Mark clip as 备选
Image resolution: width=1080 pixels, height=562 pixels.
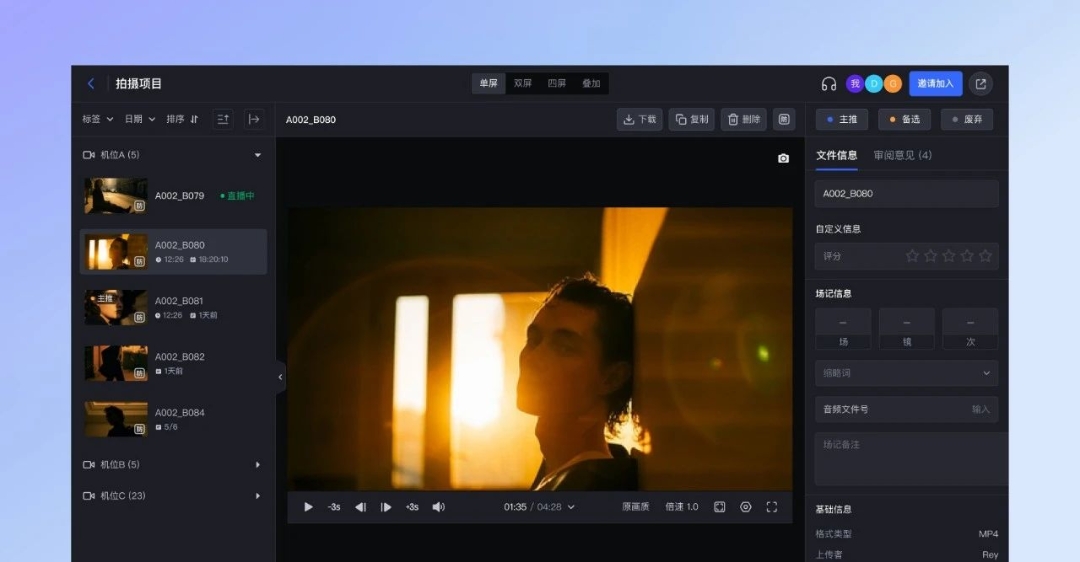coord(904,119)
